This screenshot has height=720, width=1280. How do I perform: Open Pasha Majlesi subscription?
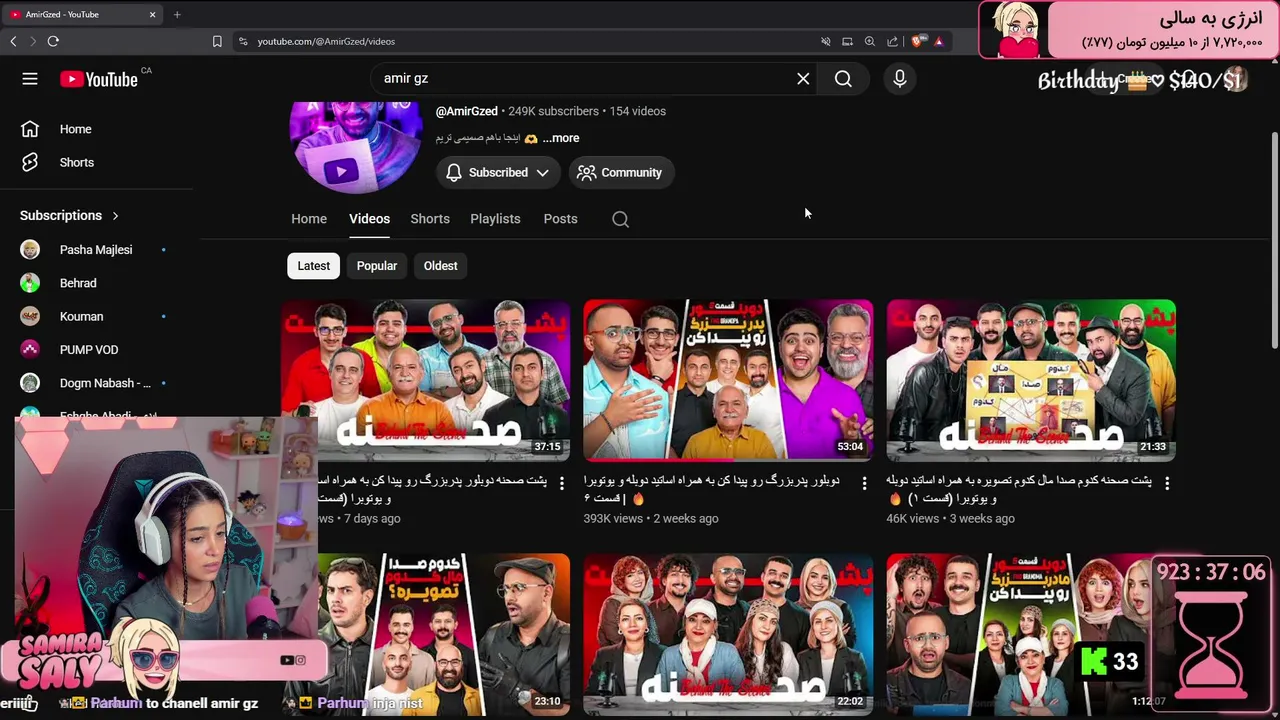point(97,250)
